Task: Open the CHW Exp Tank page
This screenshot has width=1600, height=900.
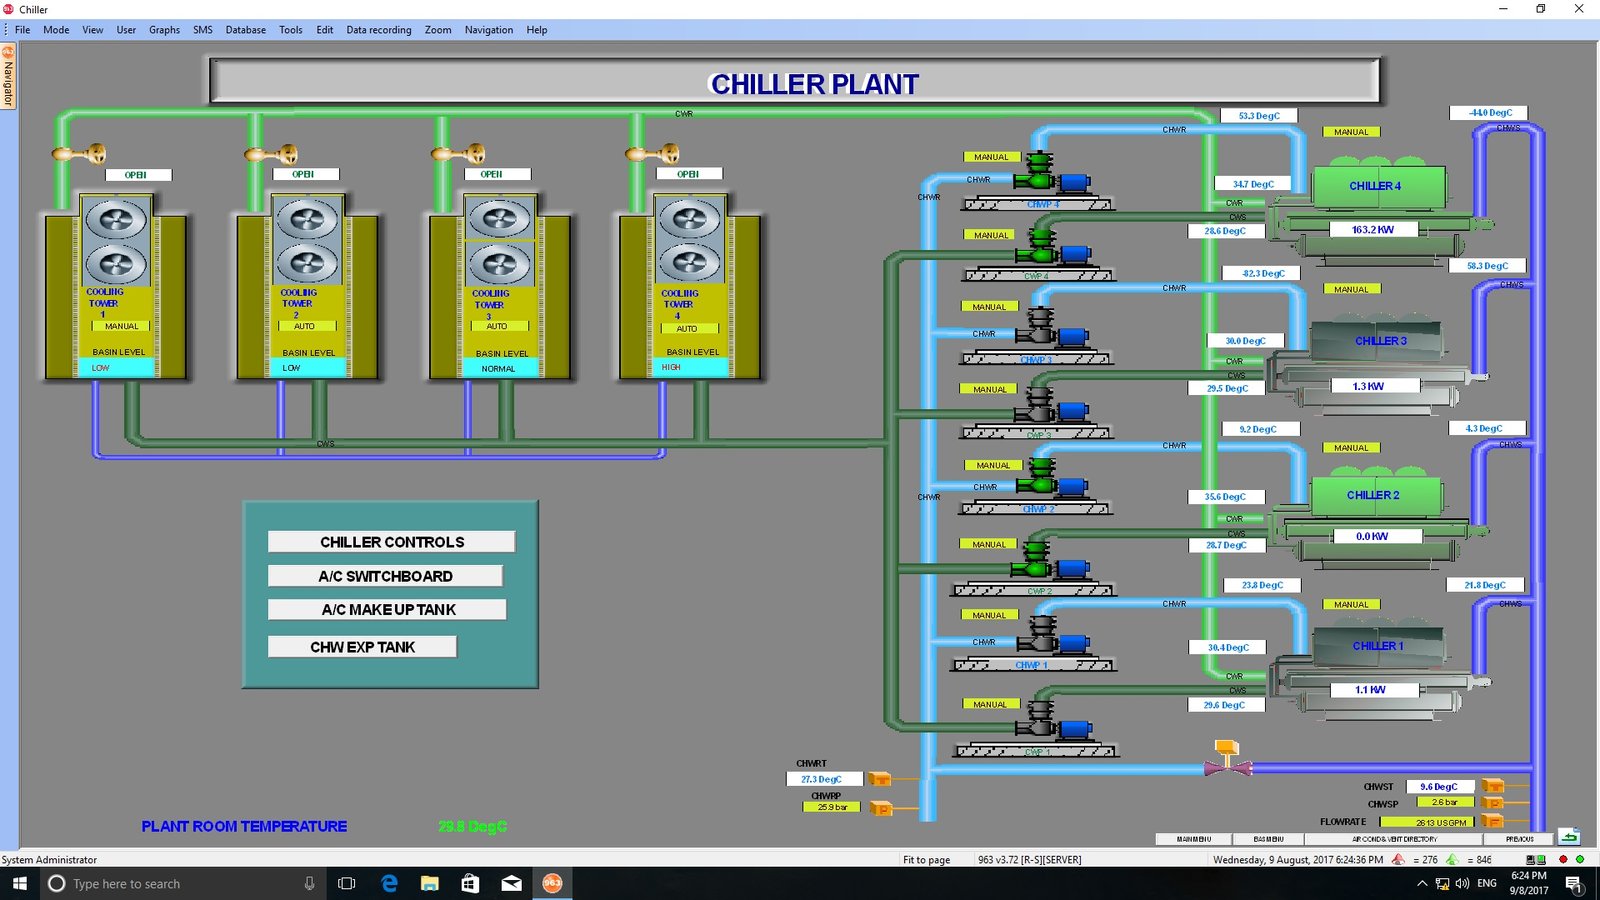Action: point(362,647)
